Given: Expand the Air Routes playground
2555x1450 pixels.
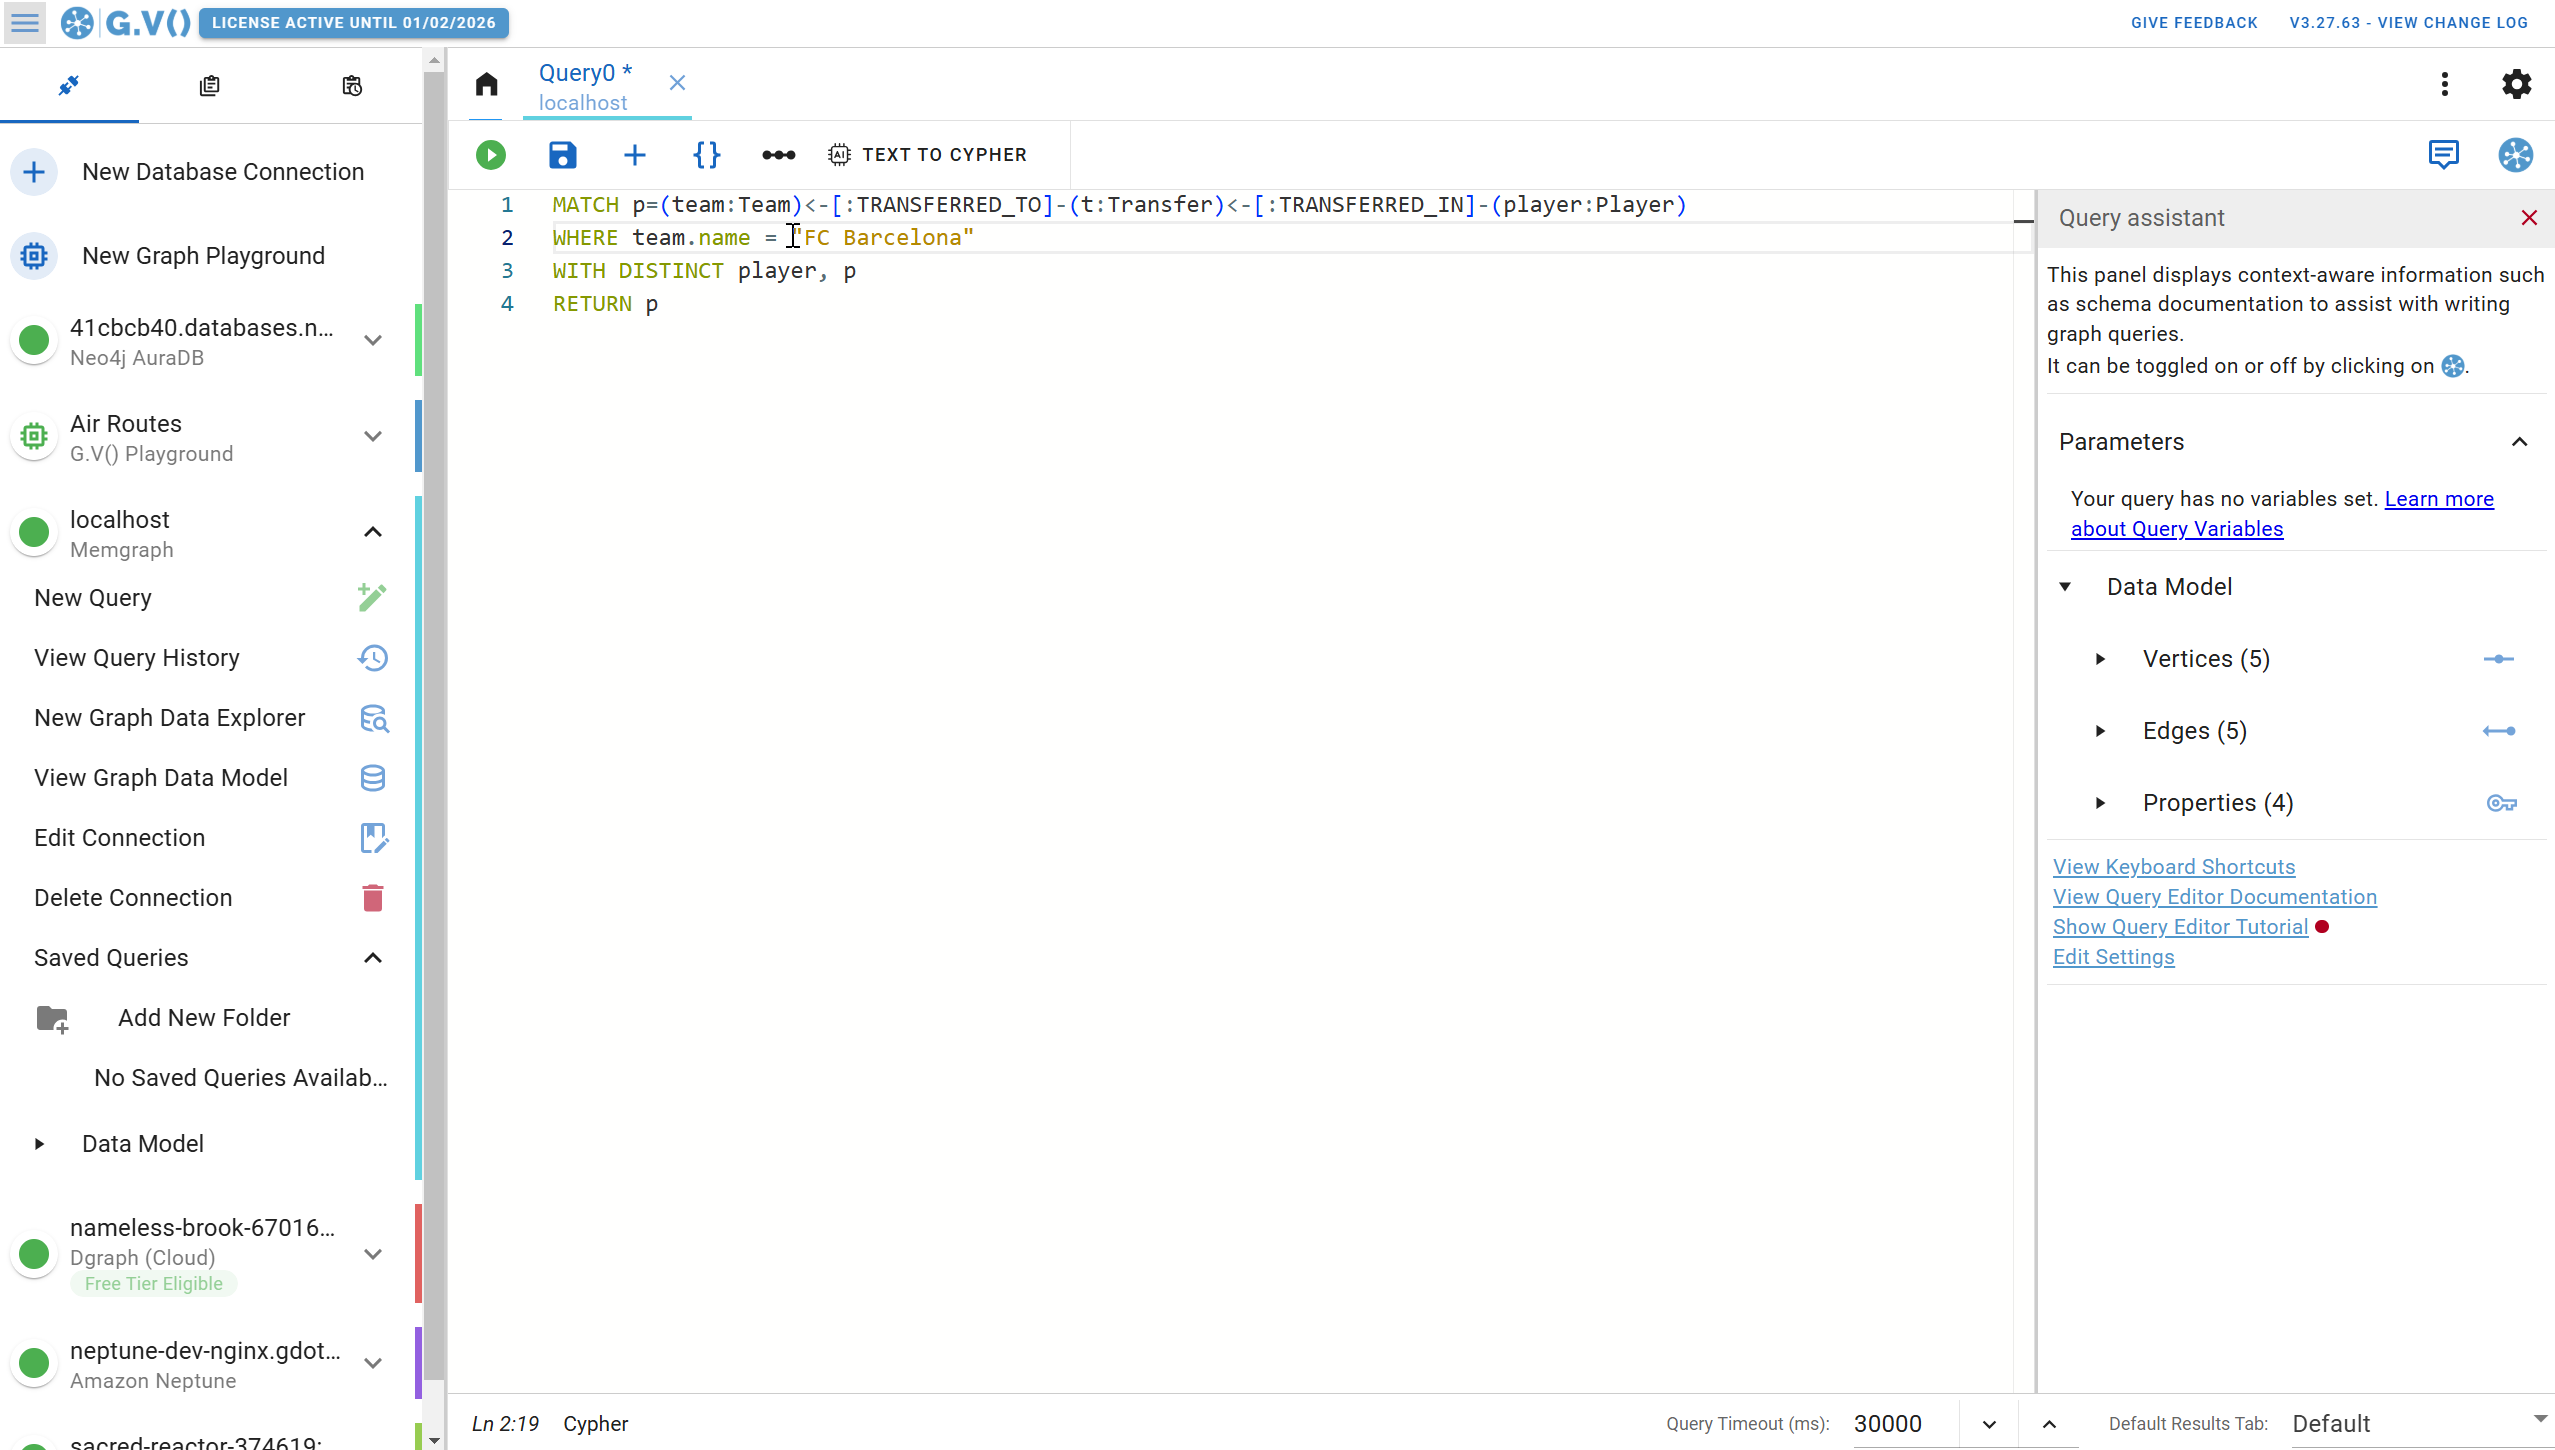Looking at the screenshot, I should click(x=373, y=436).
